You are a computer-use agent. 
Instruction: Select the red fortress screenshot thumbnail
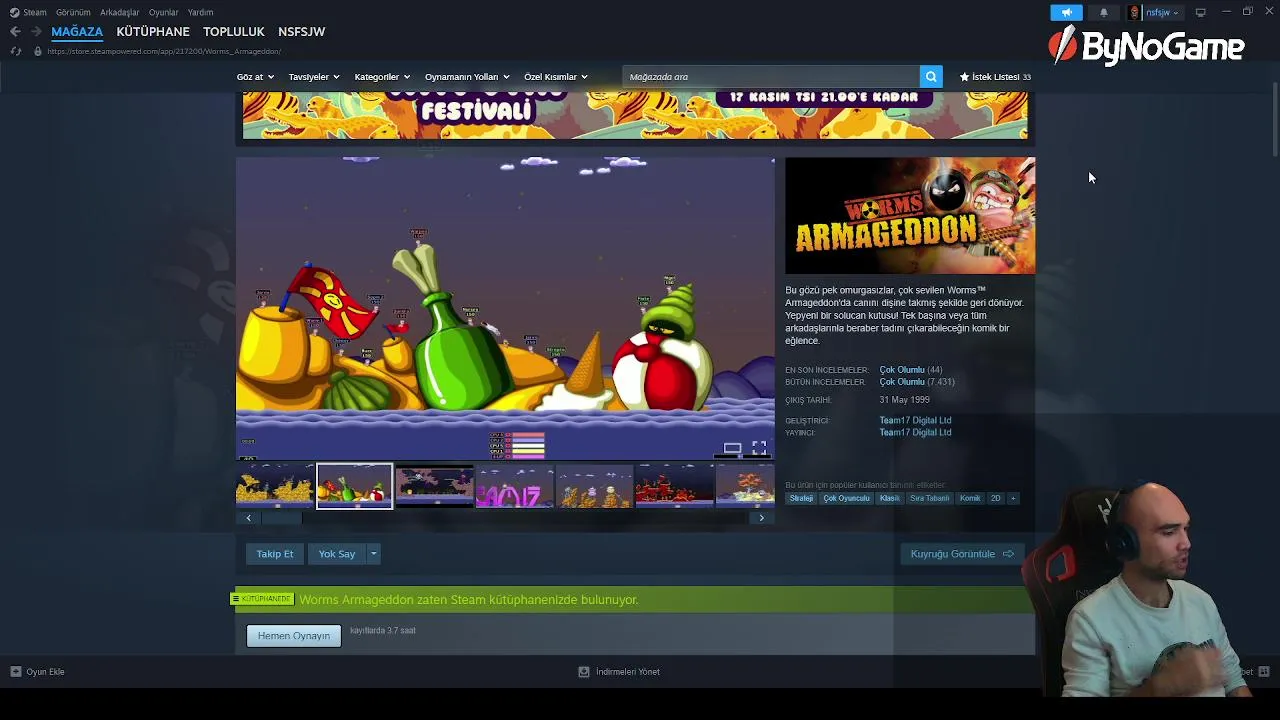[x=674, y=486]
